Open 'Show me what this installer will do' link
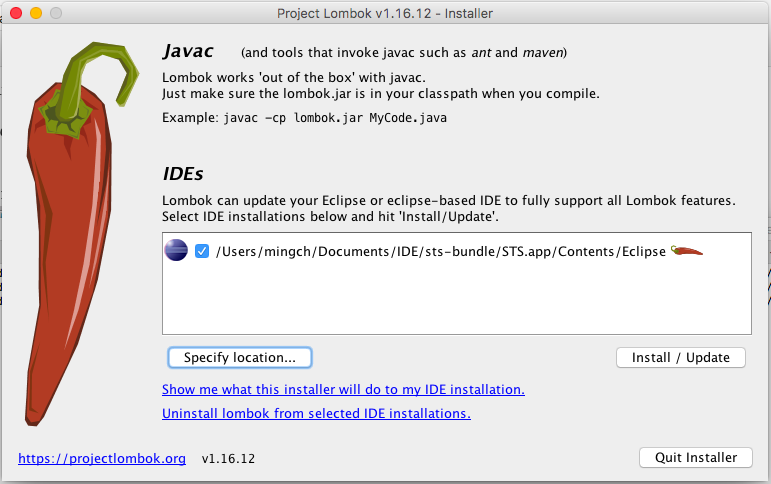 tap(343, 389)
